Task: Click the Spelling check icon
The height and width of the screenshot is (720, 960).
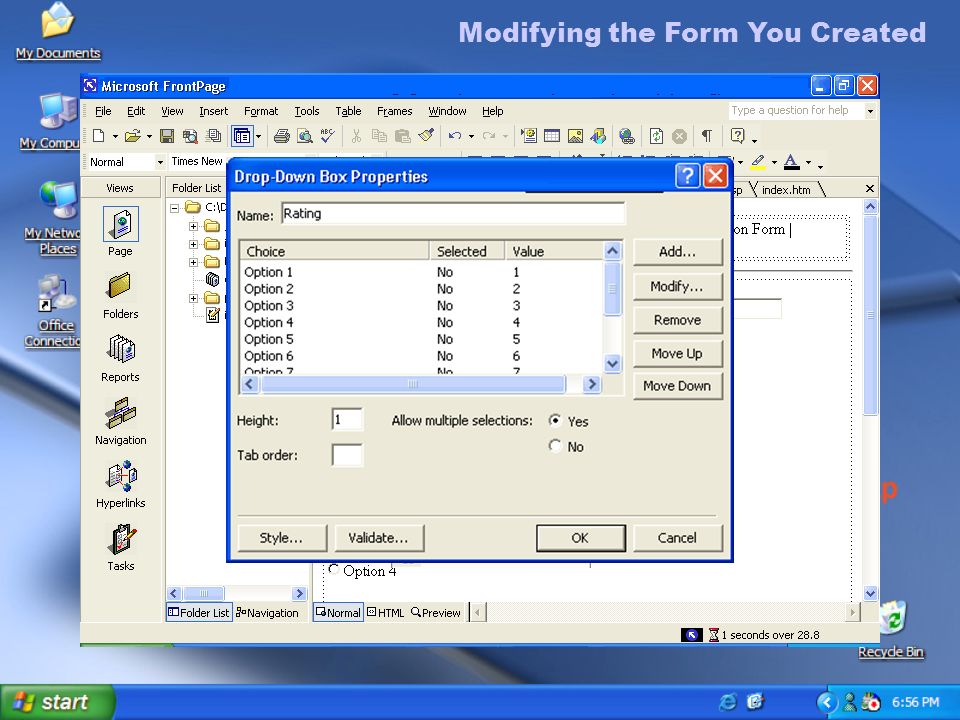Action: (x=328, y=136)
